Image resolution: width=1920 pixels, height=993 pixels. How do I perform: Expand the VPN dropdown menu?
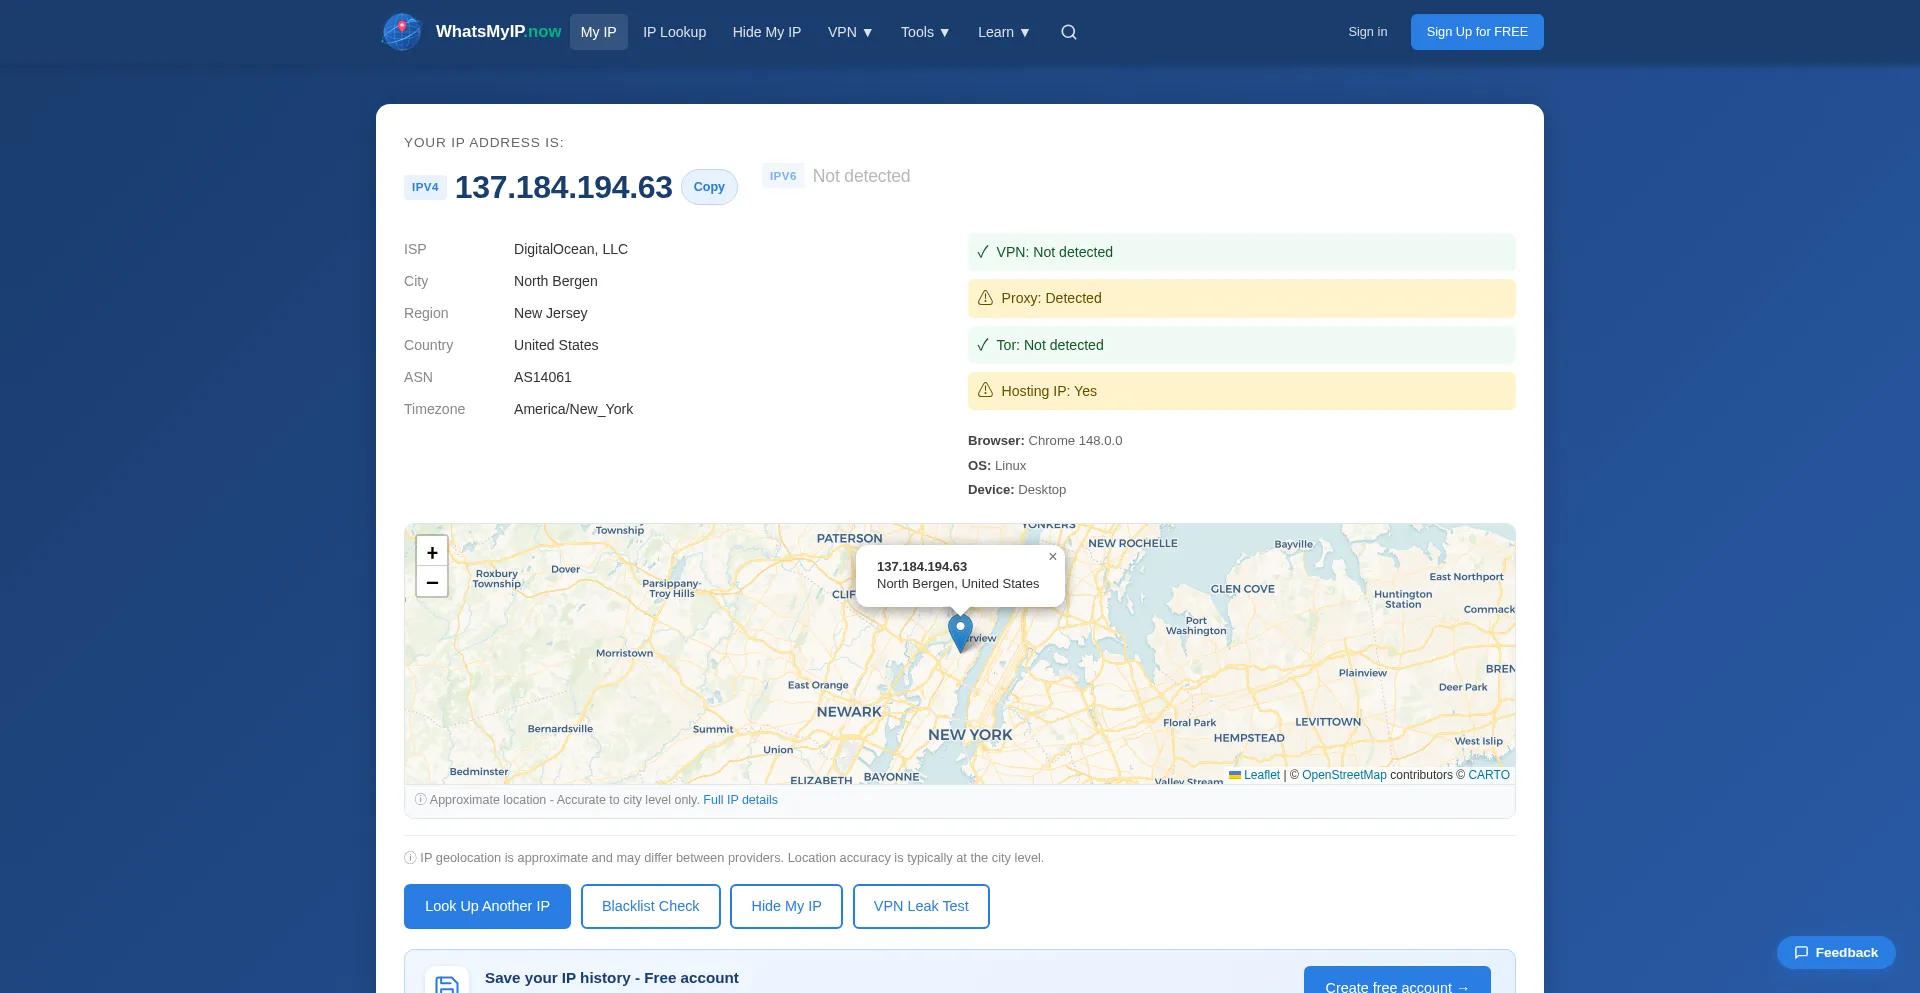click(850, 32)
